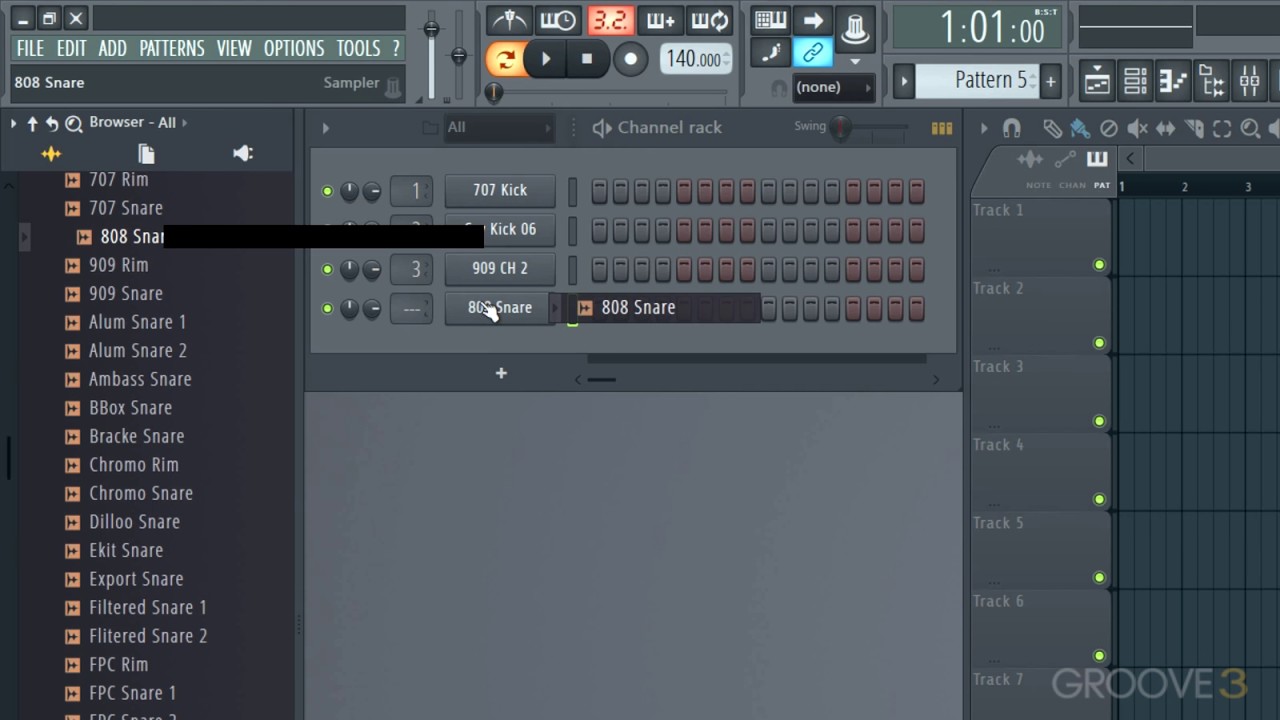Open the All channel filter dropdown
The height and width of the screenshot is (720, 1280).
pyautogui.click(x=499, y=128)
